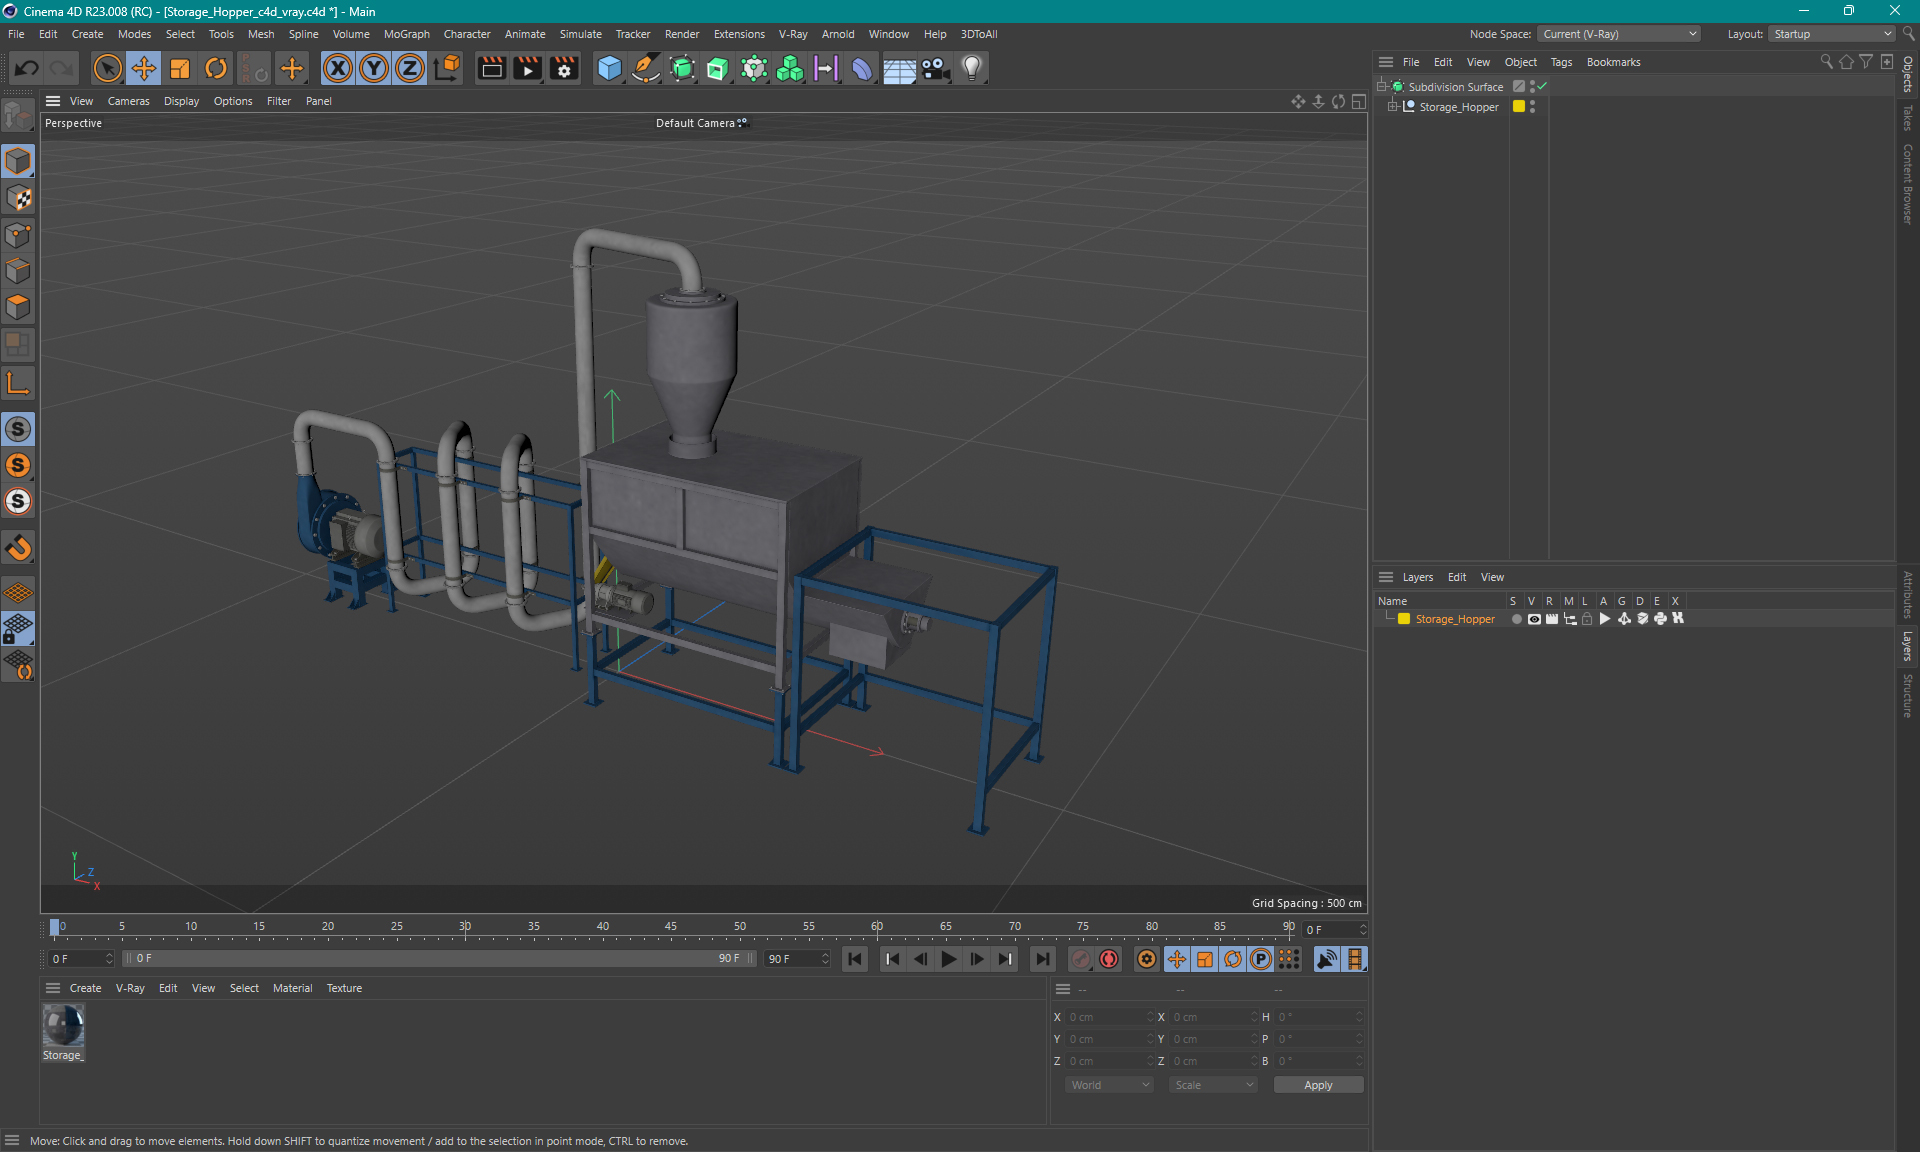Expand the Storage_Hopper object in tree
Image resolution: width=1920 pixels, height=1152 pixels.
click(x=1392, y=107)
